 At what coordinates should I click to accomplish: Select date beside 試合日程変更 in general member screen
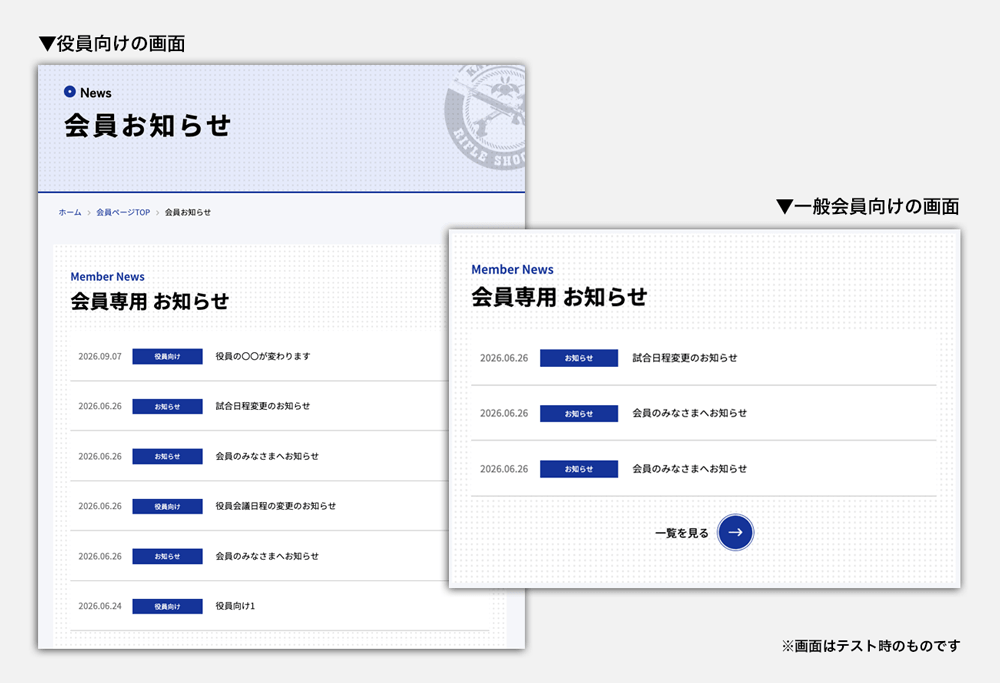click(504, 358)
